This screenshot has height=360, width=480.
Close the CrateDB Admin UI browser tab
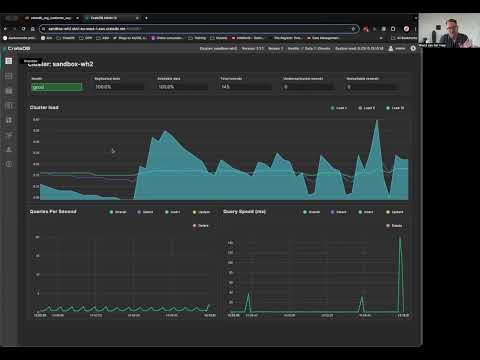pos(137,18)
